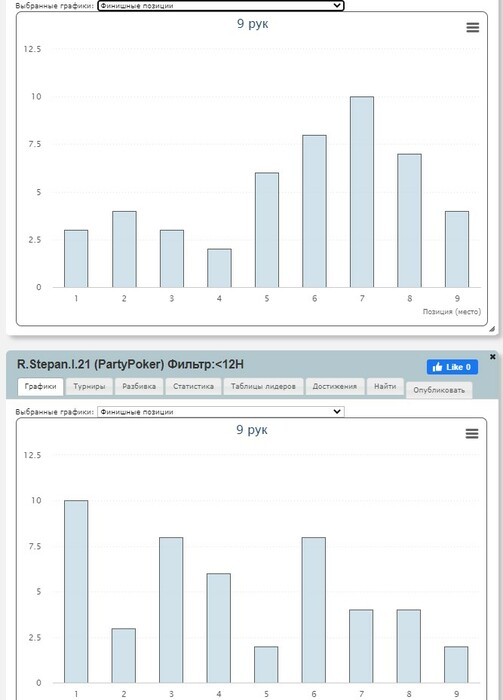Click the Опубликовать button
The width and height of the screenshot is (503, 700).
tap(439, 390)
